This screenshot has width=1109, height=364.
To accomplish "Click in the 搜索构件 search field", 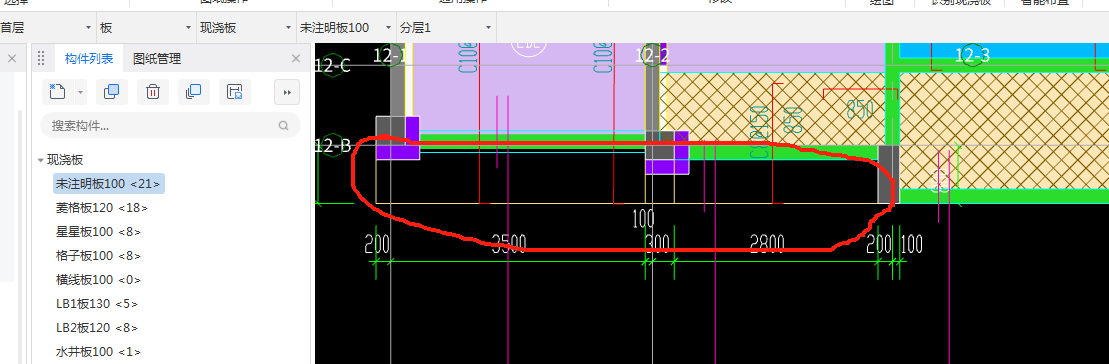I will coord(170,126).
